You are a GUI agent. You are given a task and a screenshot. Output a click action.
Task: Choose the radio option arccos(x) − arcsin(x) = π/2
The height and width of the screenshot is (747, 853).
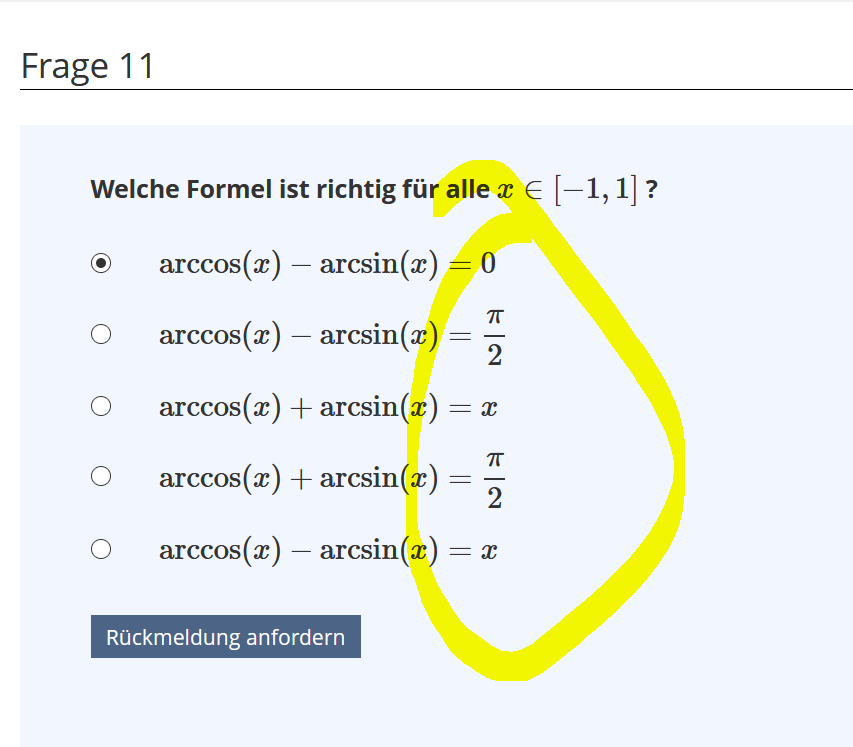pyautogui.click(x=100, y=335)
